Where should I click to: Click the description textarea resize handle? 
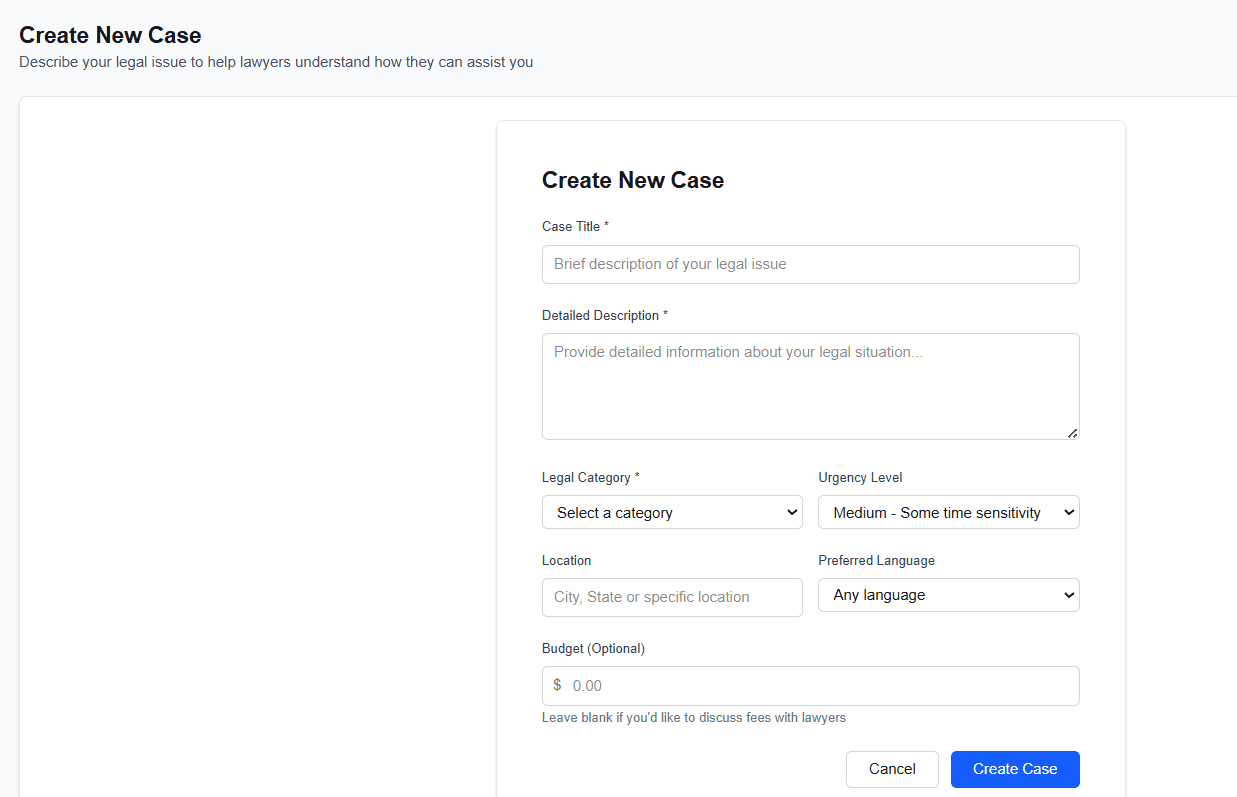pos(1074,432)
